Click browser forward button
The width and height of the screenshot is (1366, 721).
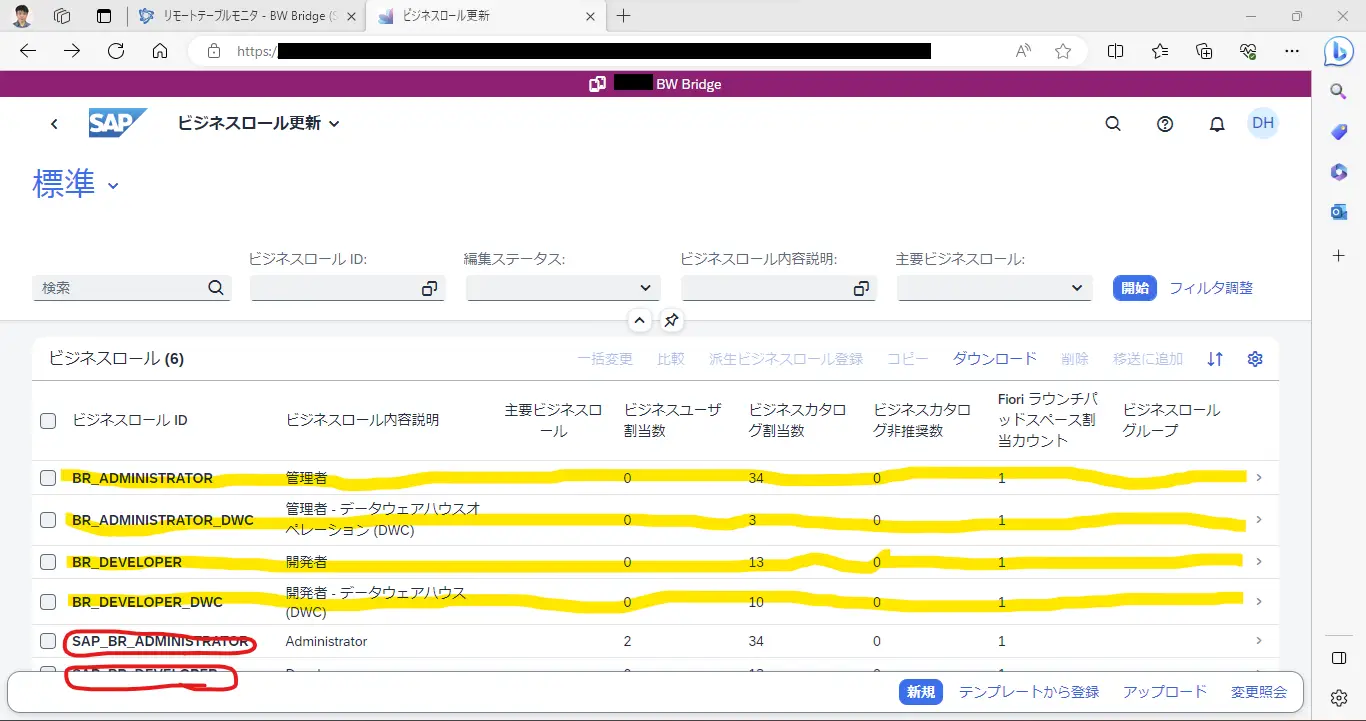(x=72, y=51)
